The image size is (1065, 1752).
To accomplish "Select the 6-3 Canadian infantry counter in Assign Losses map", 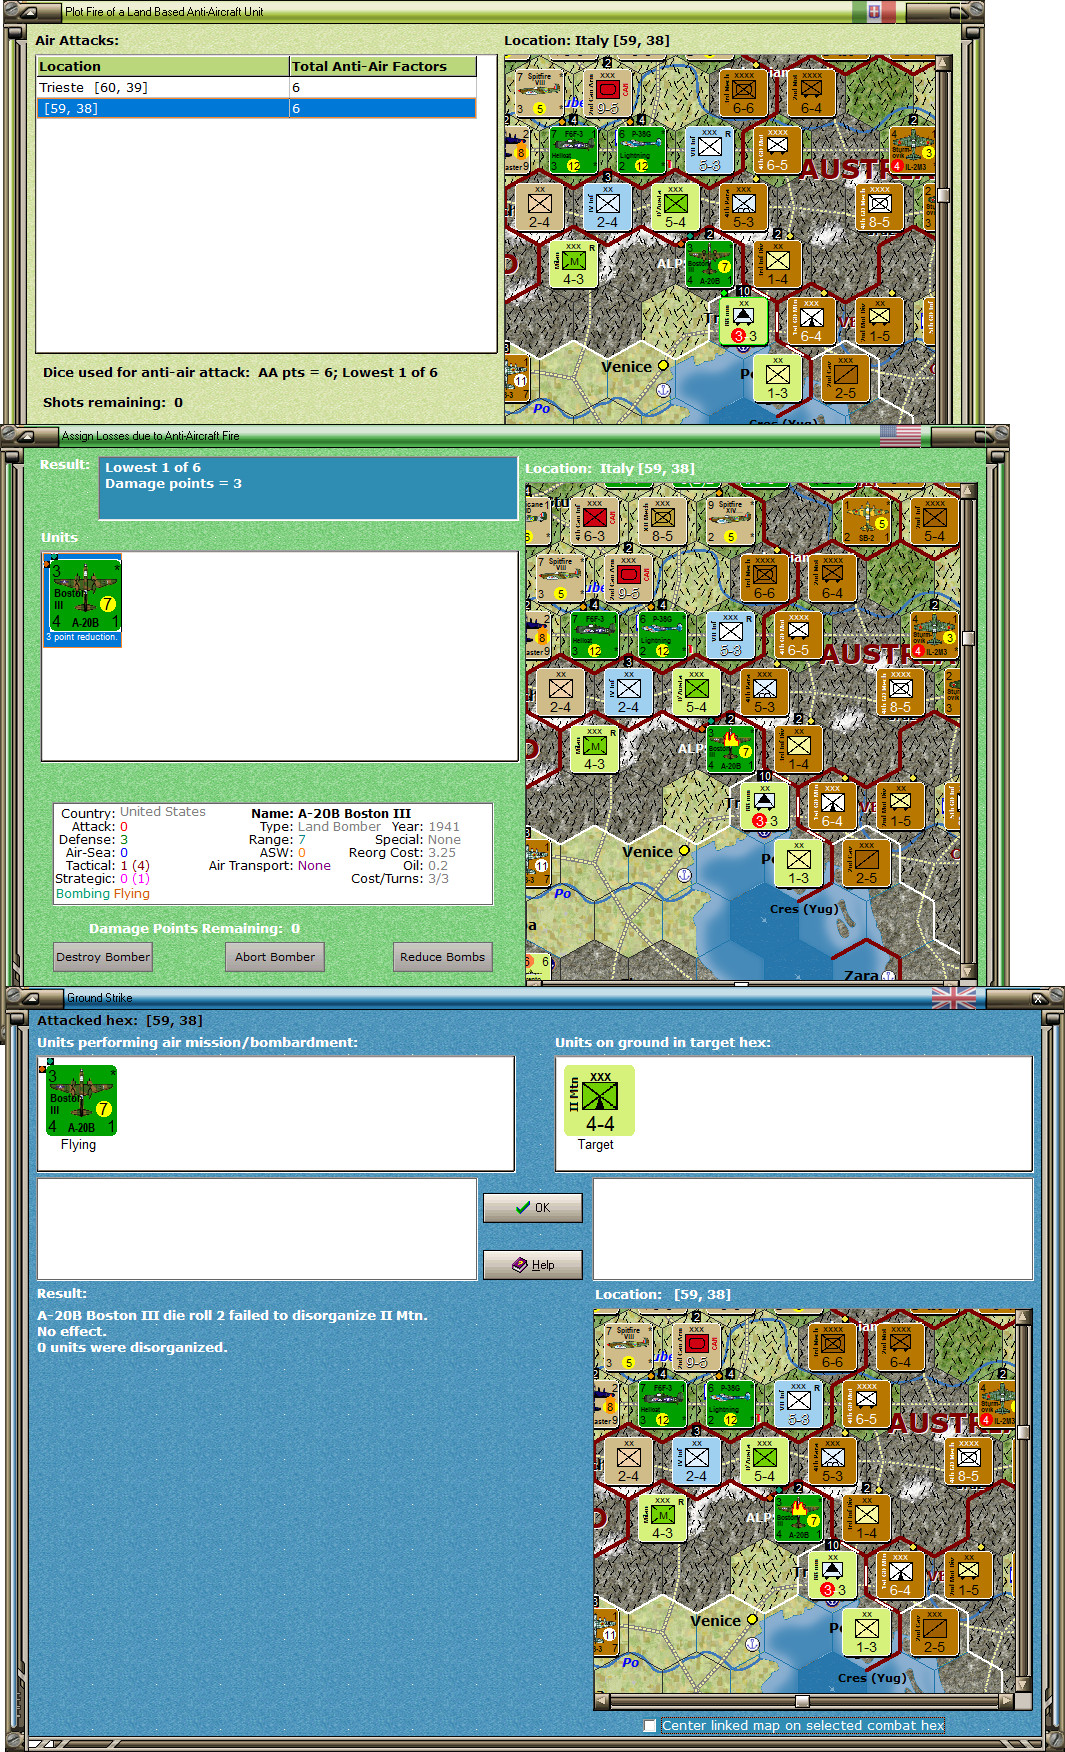I will pyautogui.click(x=594, y=521).
